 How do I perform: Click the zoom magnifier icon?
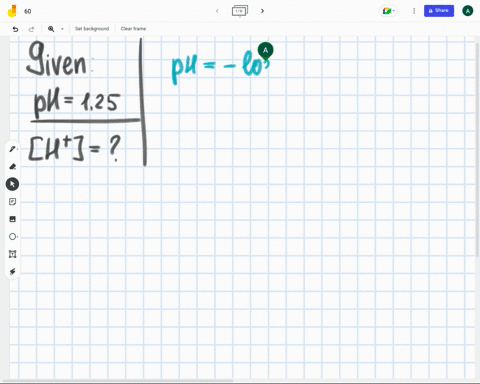pos(51,29)
